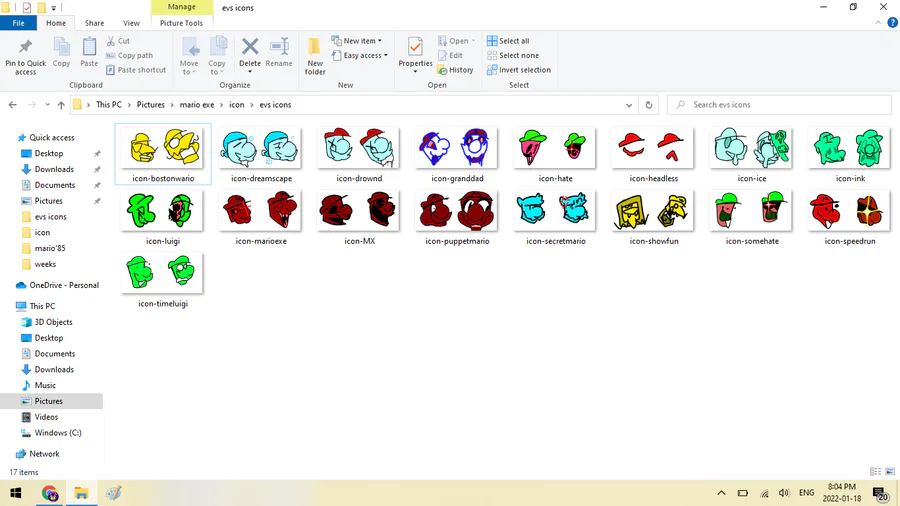Image resolution: width=900 pixels, height=506 pixels.
Task: Go back with the Back arrow
Action: [x=13, y=105]
